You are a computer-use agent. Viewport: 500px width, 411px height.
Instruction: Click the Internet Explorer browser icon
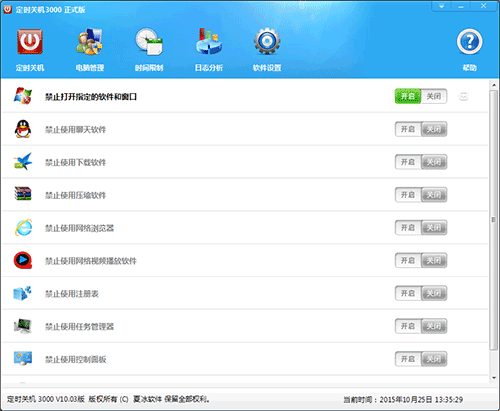[23, 227]
